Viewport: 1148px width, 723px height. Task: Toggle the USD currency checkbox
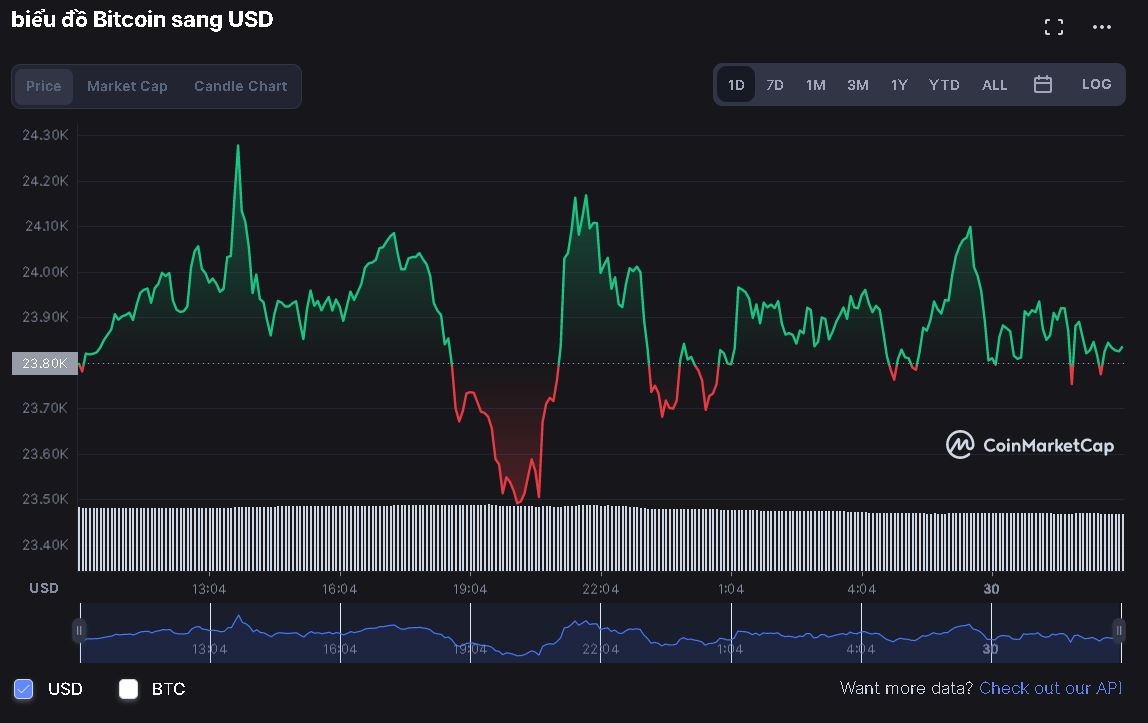(x=24, y=688)
